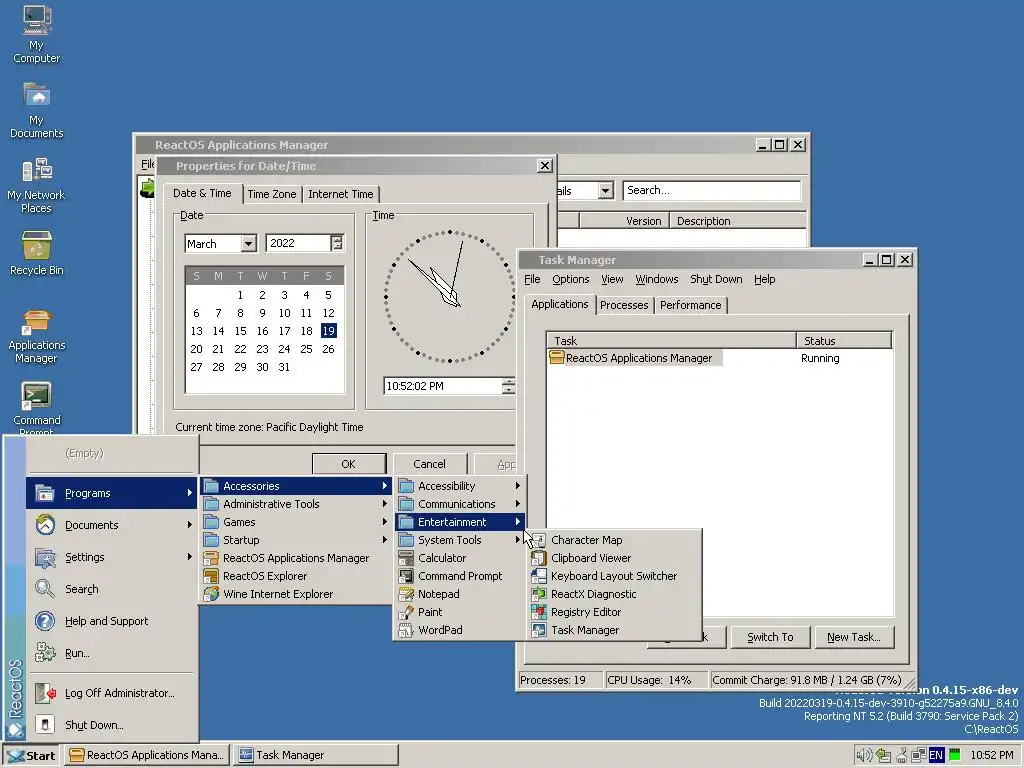The height and width of the screenshot is (768, 1024).
Task: Expand the Accessibility submenu
Action: click(460, 486)
